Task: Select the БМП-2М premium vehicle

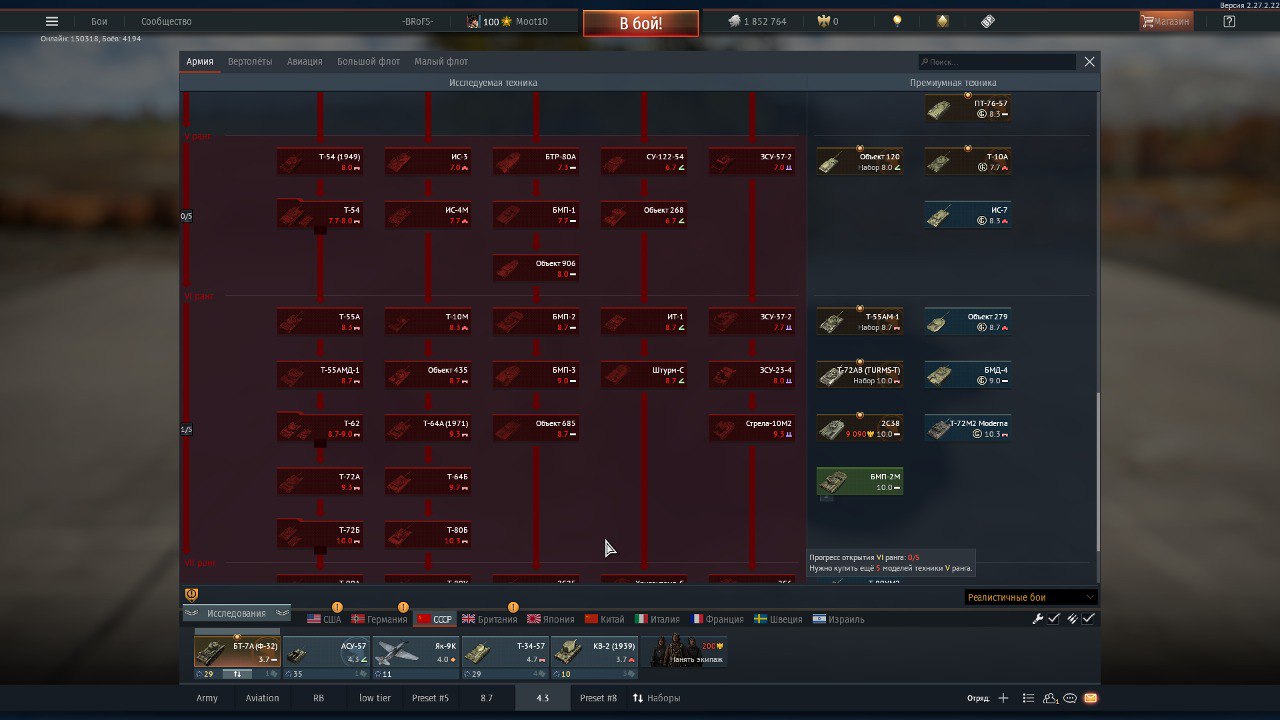Action: (860, 482)
